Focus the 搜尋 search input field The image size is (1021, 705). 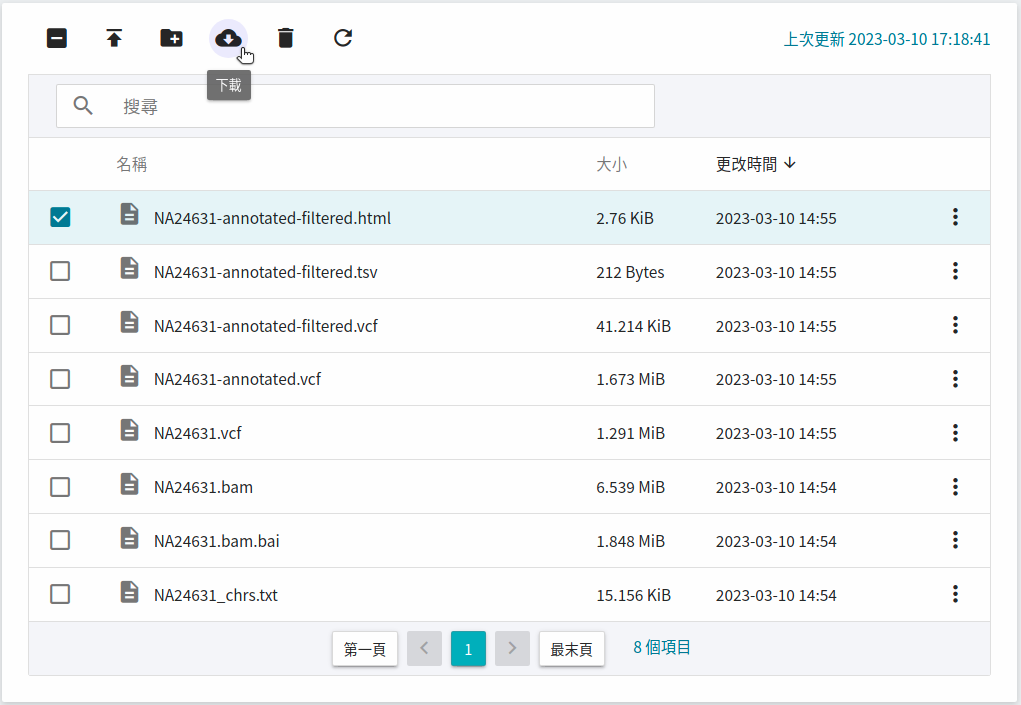coord(356,106)
